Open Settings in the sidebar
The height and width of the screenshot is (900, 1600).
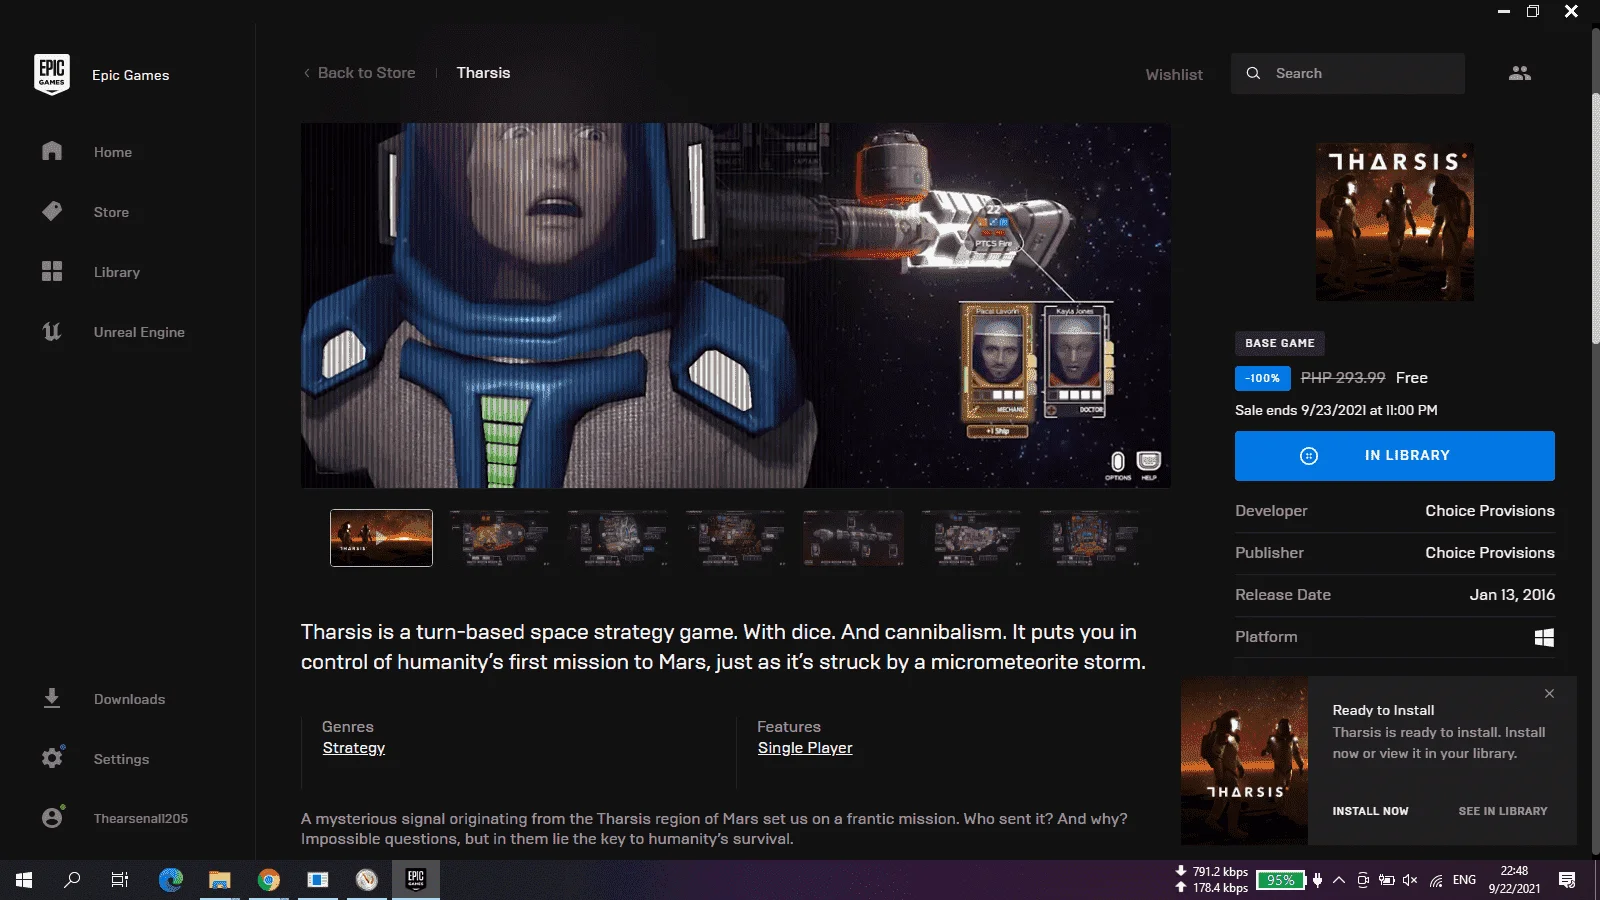(x=121, y=759)
